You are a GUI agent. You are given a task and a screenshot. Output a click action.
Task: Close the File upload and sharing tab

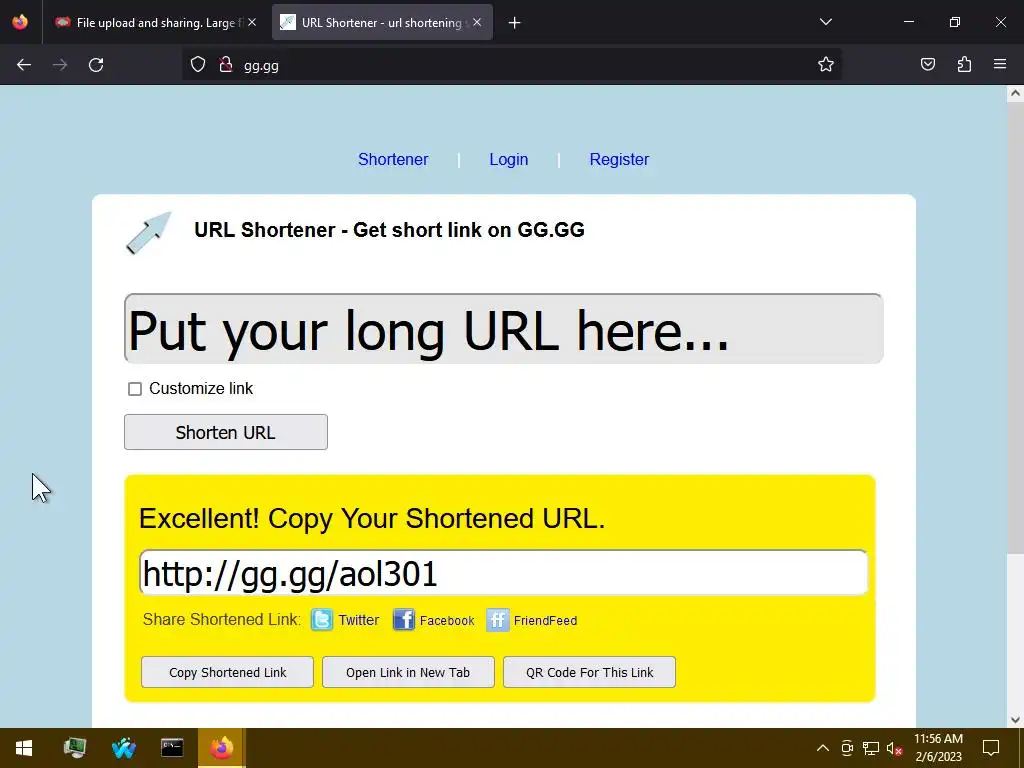click(252, 22)
